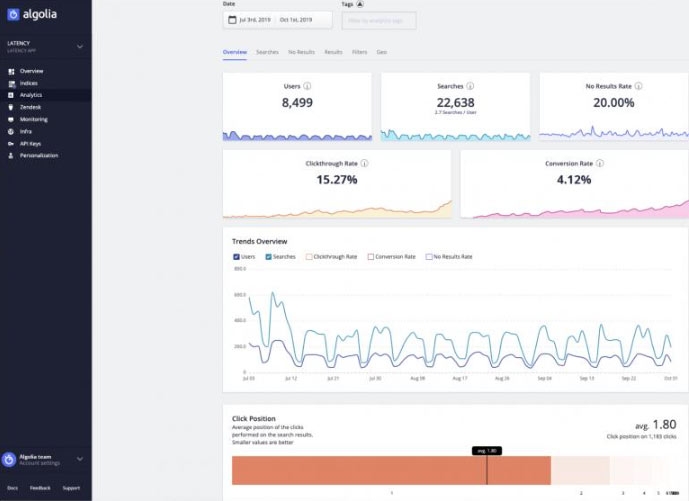
Task: Enable the Conversion Rate checkbox
Action: pyautogui.click(x=370, y=257)
